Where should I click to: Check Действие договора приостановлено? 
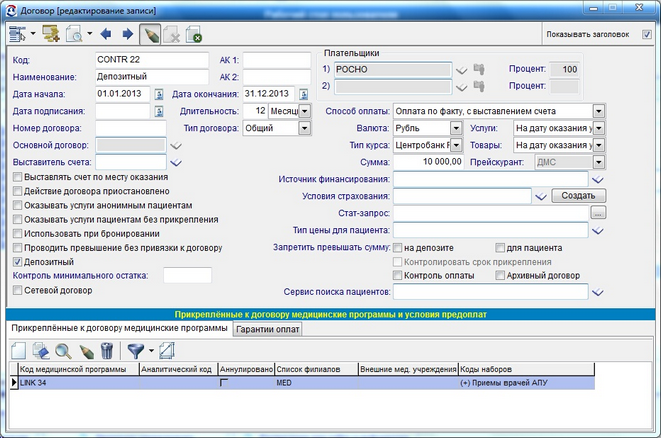(17, 191)
